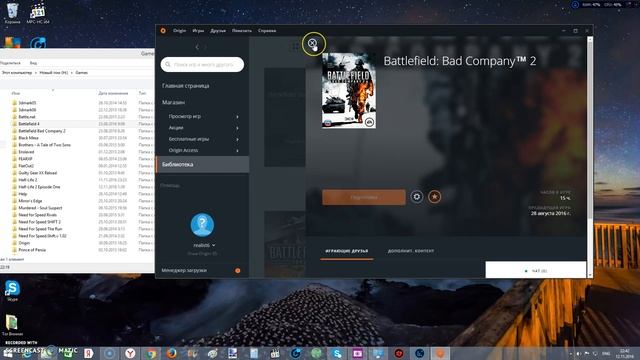Select Библиотека in the Origin sidebar
640x360 pixels.
[x=202, y=164]
